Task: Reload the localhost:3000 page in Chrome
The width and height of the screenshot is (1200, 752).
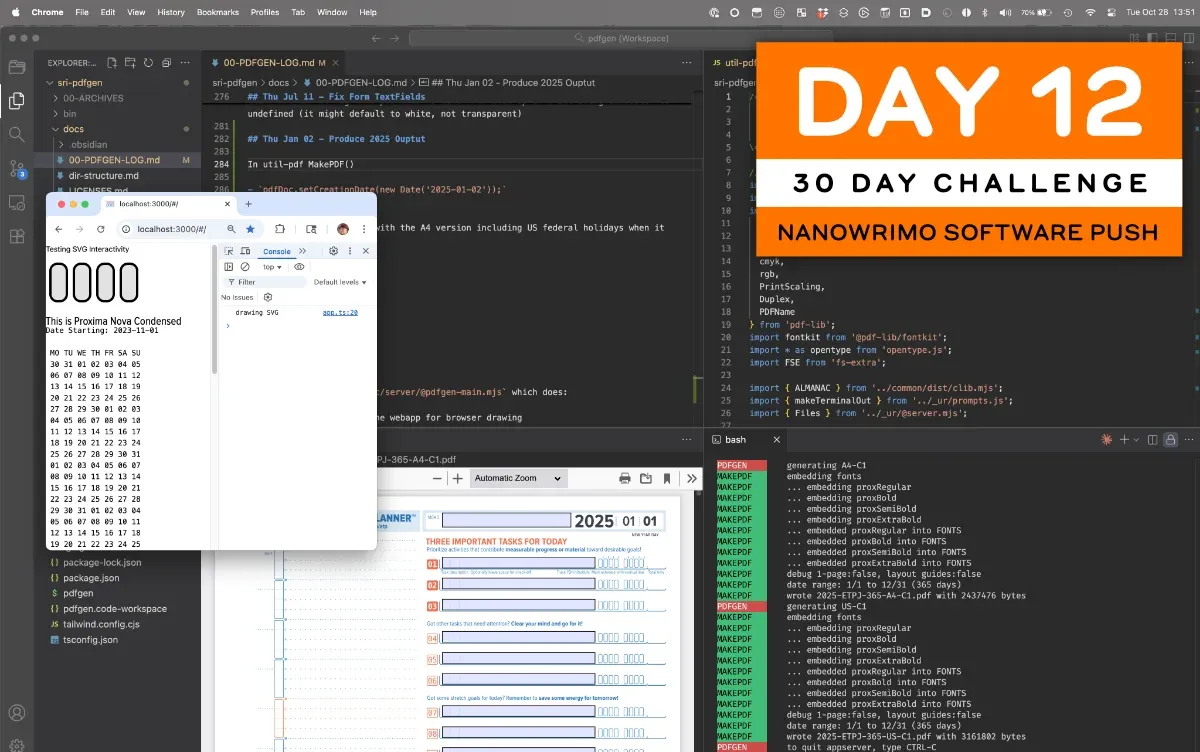Action: tap(103, 229)
